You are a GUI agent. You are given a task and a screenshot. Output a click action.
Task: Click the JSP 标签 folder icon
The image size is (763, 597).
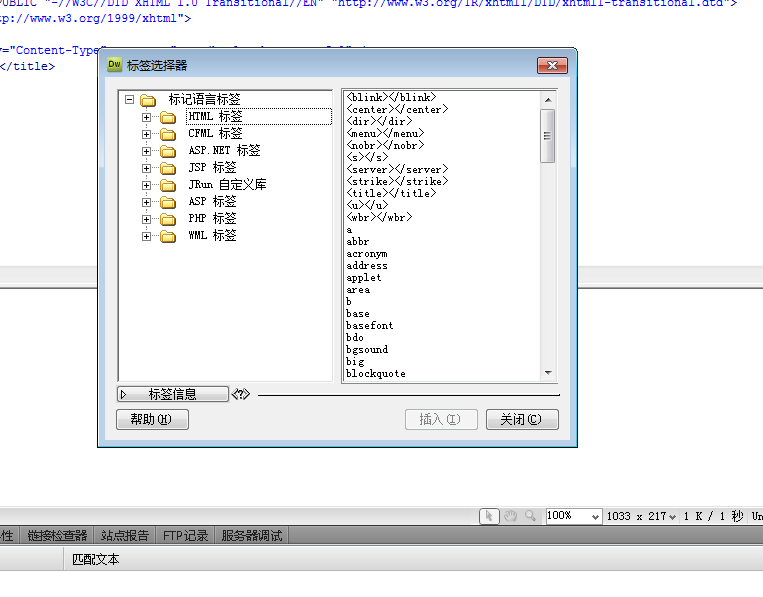[x=168, y=168]
